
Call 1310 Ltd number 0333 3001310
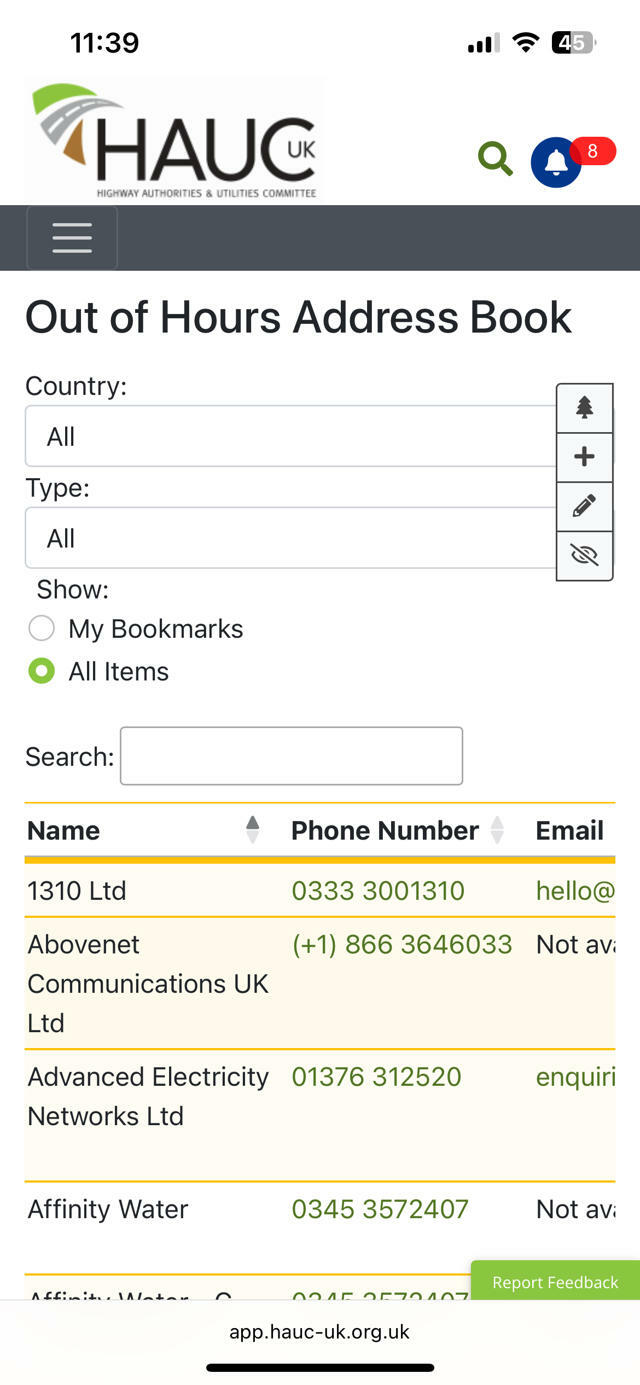378,891
